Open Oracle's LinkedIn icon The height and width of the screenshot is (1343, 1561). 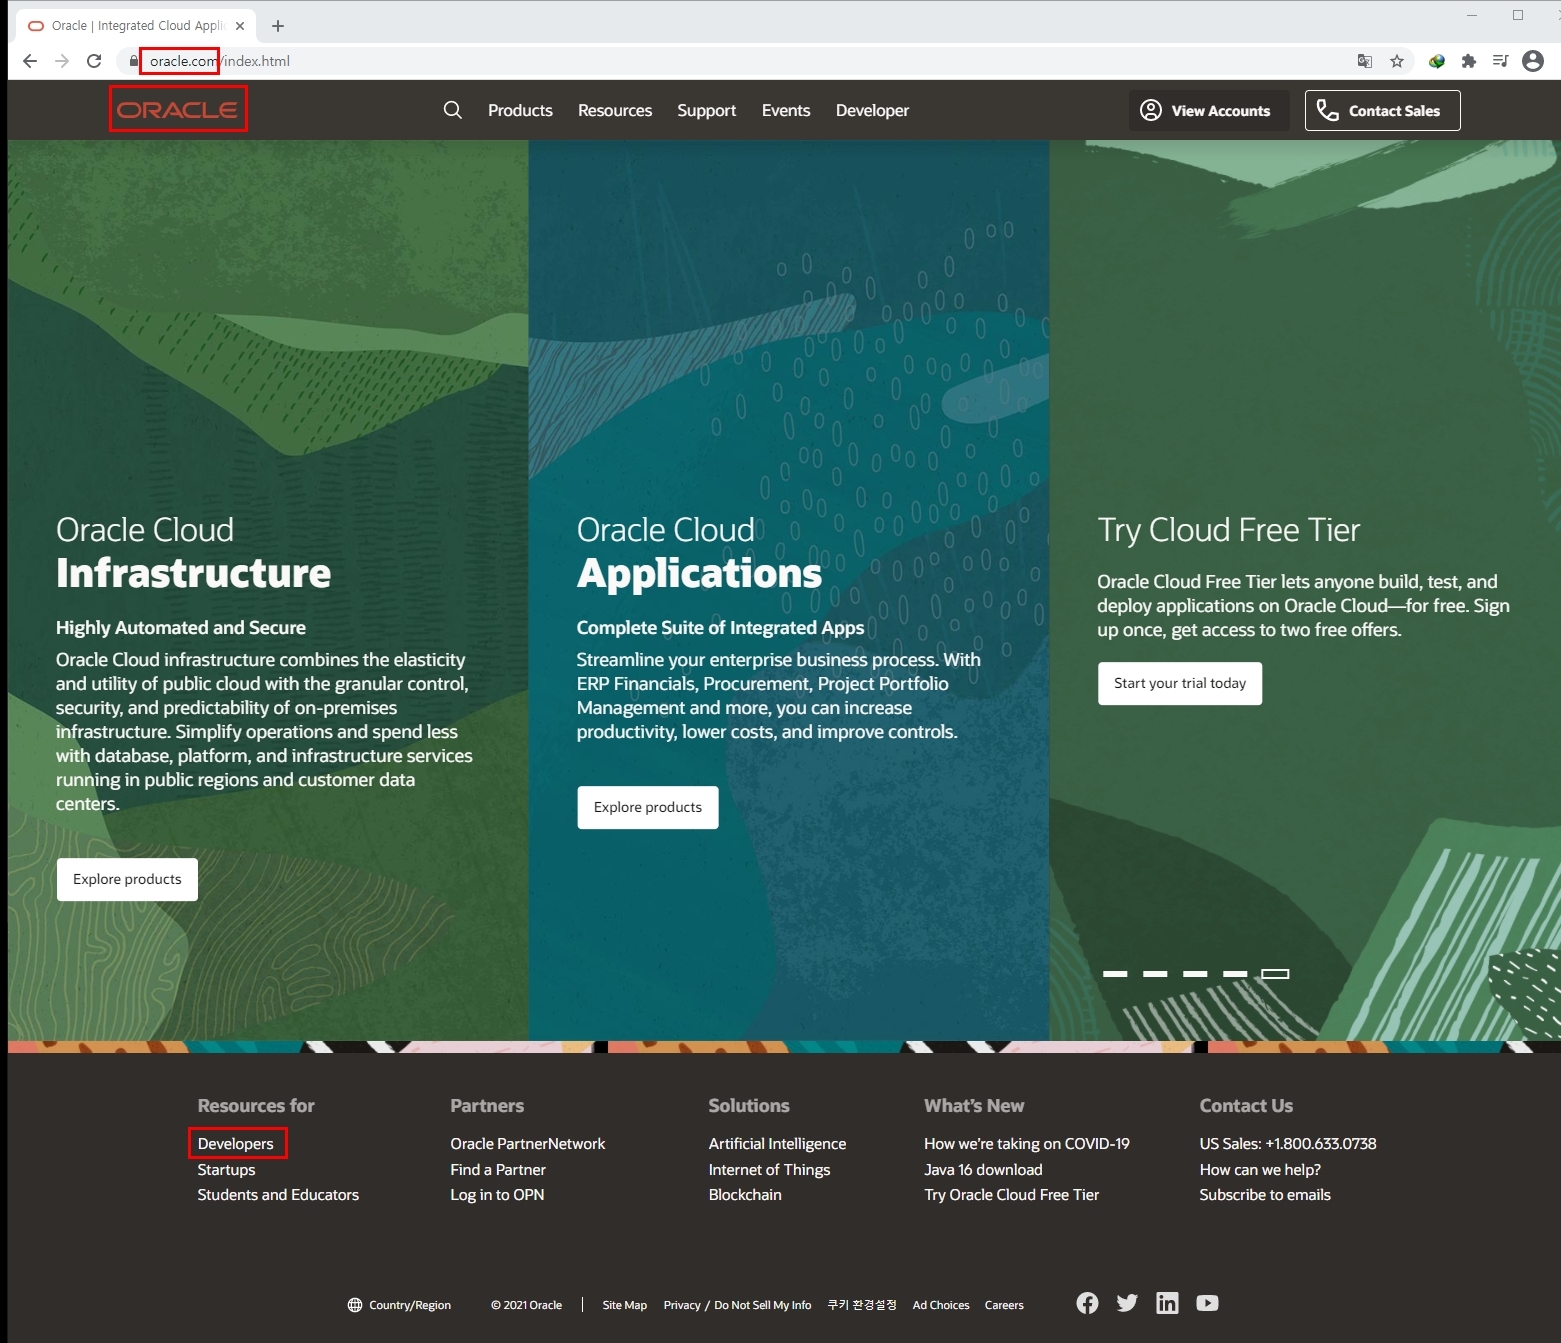tap(1167, 1303)
